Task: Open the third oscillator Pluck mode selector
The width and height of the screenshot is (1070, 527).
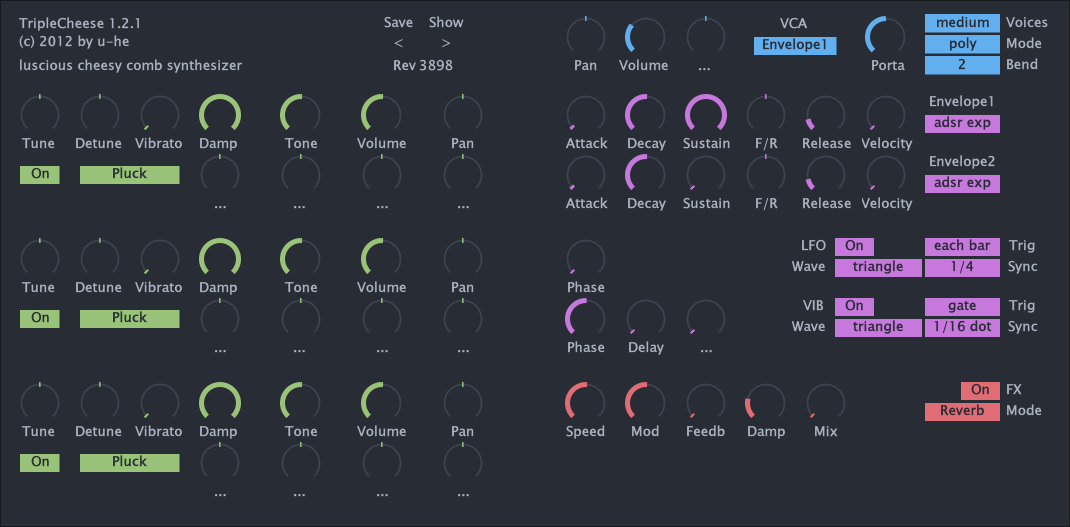Action: [130, 462]
